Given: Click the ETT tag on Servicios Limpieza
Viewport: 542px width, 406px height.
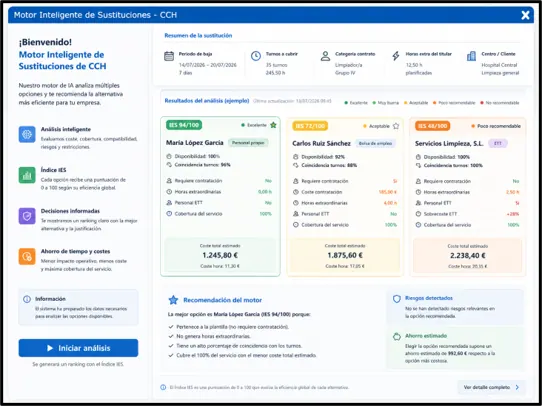Looking at the screenshot, I should pos(498,143).
